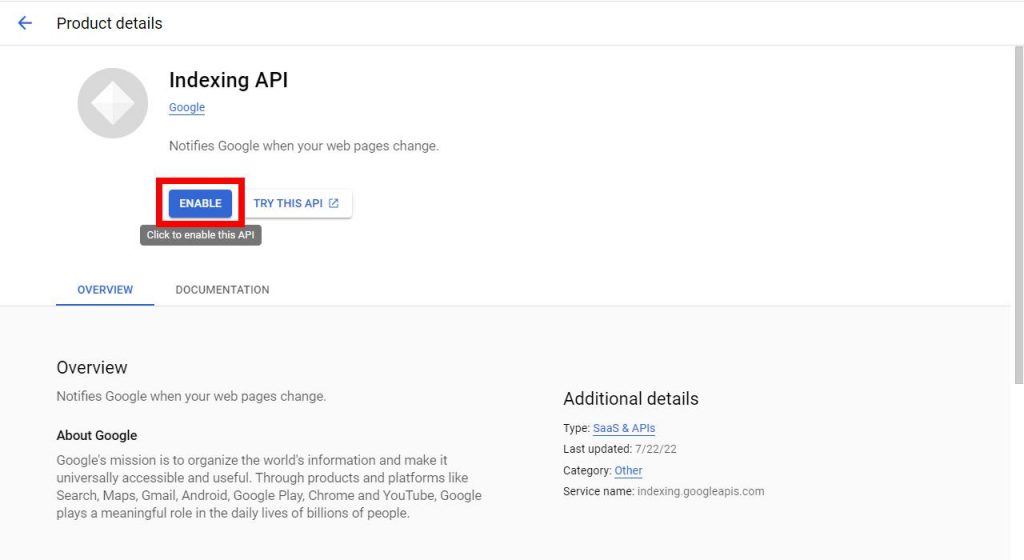Open the Google publisher link under Indexing API
This screenshot has width=1024, height=560.
pyautogui.click(x=187, y=108)
